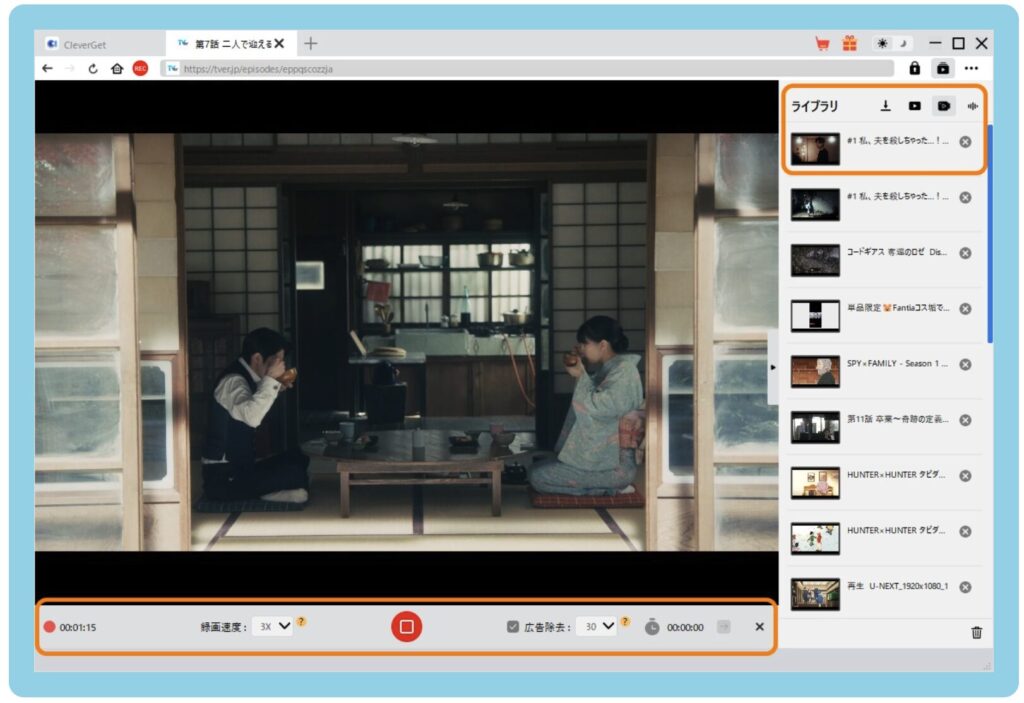Select the コードギアス 奪還のロゼ title

(x=897, y=252)
